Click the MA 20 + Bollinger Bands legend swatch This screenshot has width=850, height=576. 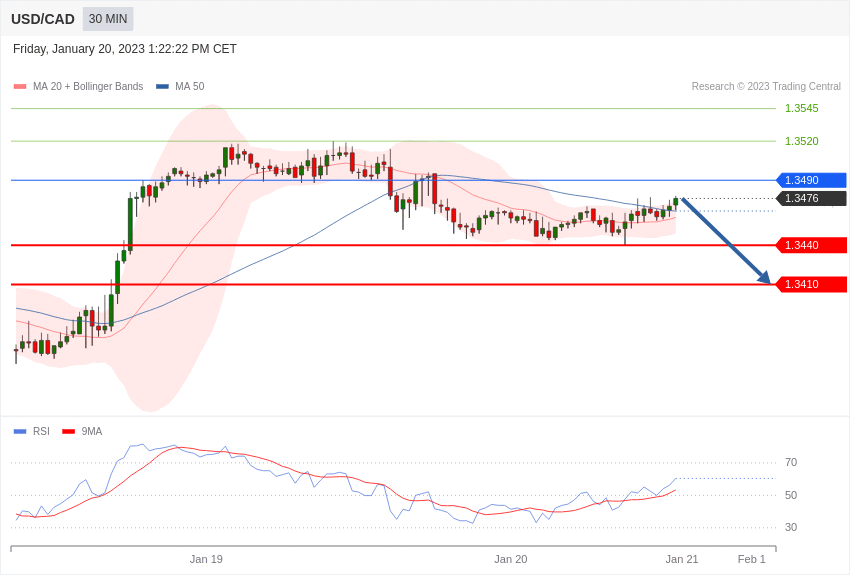point(20,87)
